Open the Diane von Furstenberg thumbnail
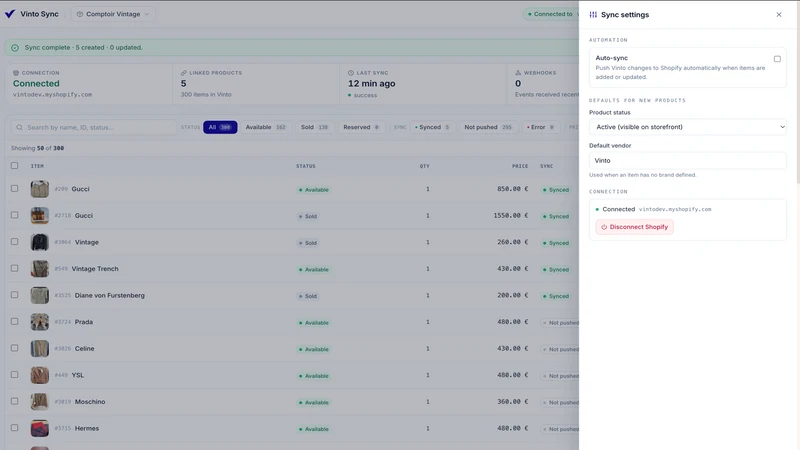This screenshot has width=800, height=450. tap(39, 295)
